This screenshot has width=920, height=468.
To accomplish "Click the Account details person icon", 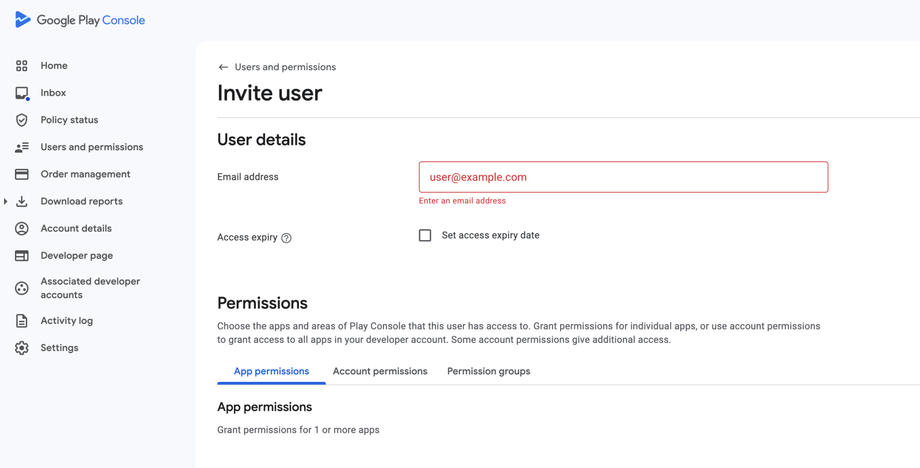I will click(x=22, y=228).
